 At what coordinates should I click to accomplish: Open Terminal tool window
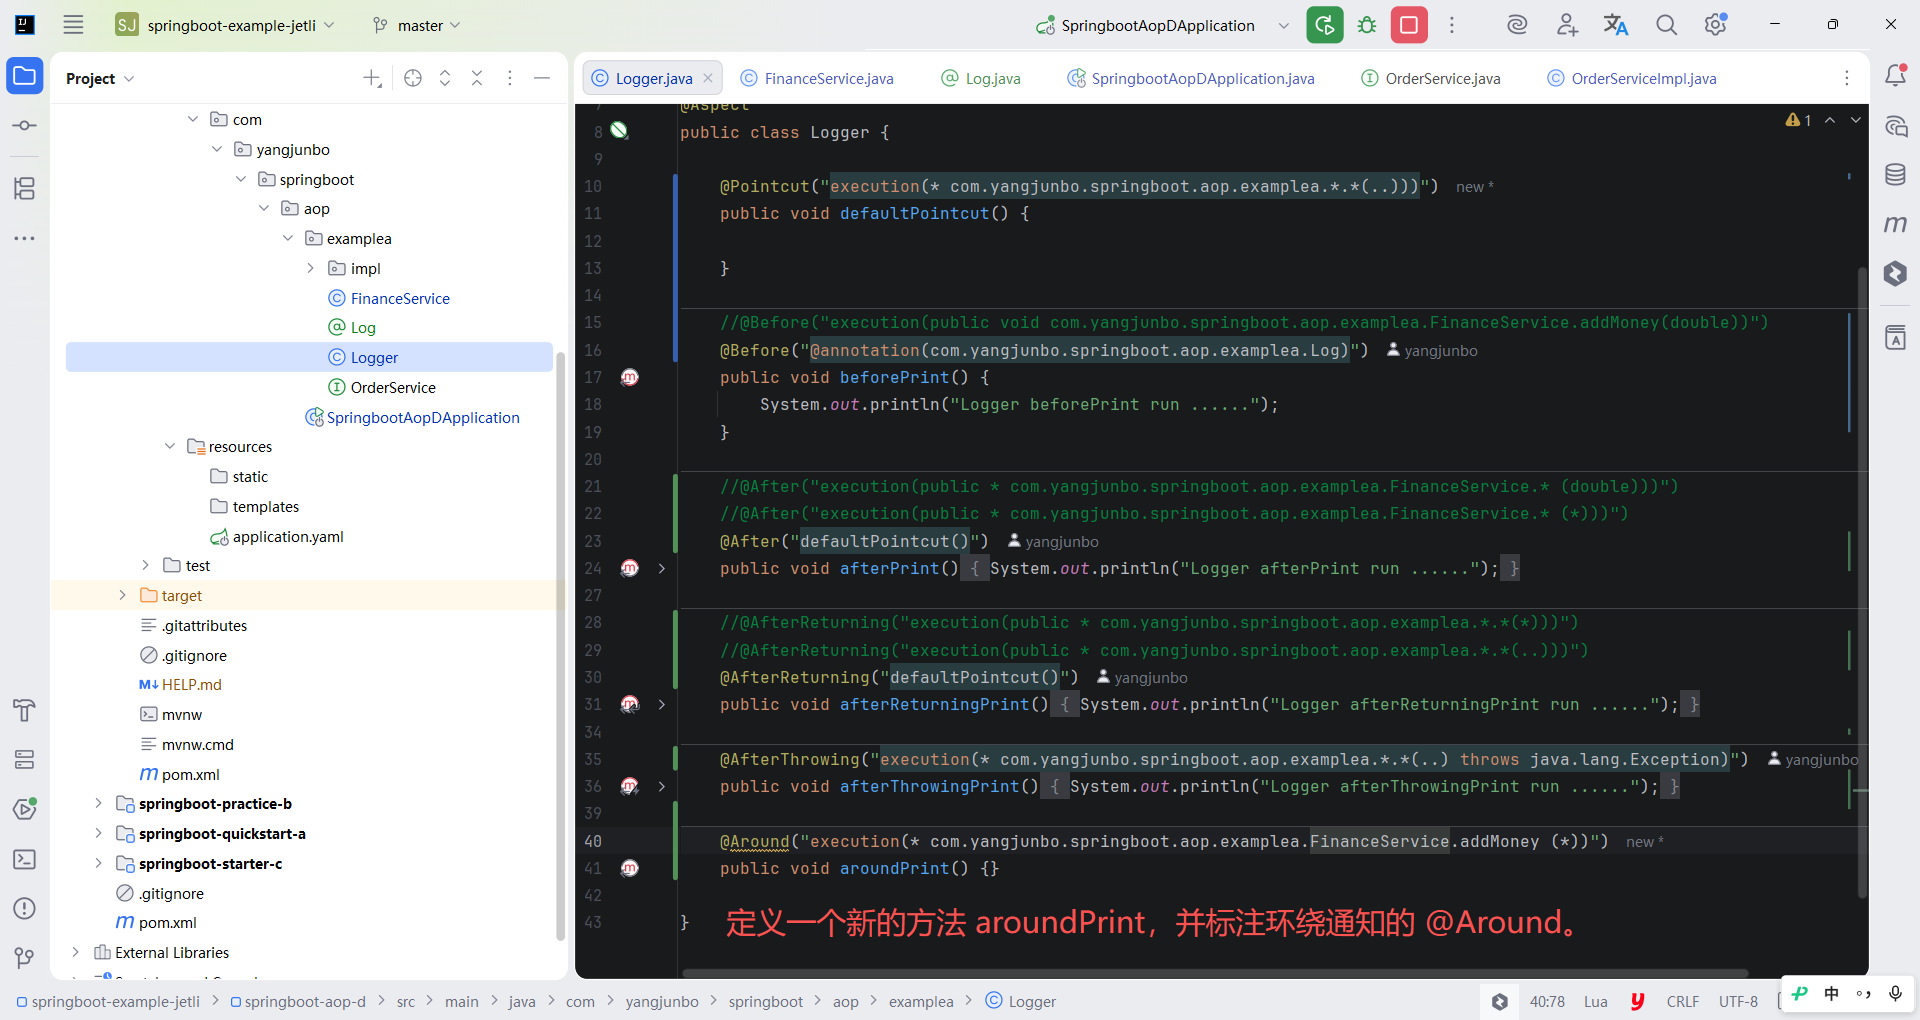(x=25, y=859)
